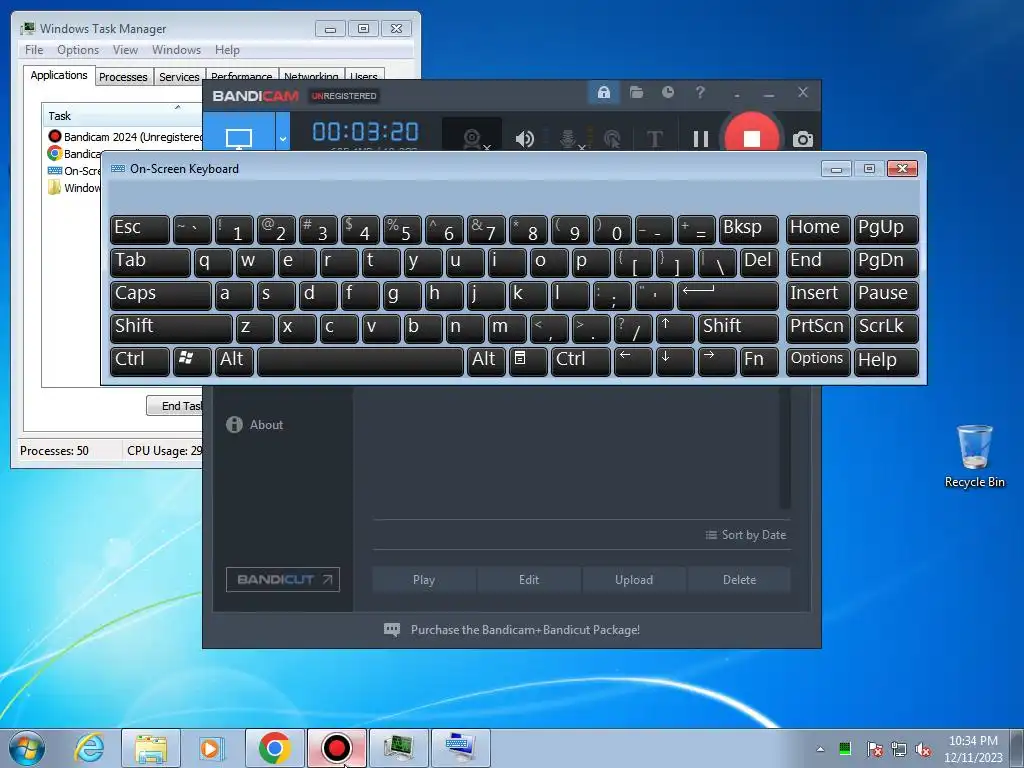Click the left arrow key on keyboard
1024x768 pixels.
click(x=633, y=361)
